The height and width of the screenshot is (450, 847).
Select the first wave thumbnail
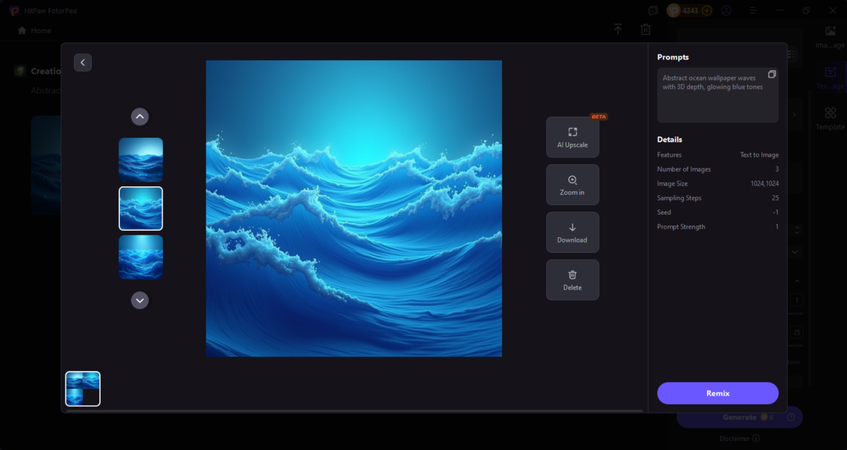pyautogui.click(x=140, y=160)
